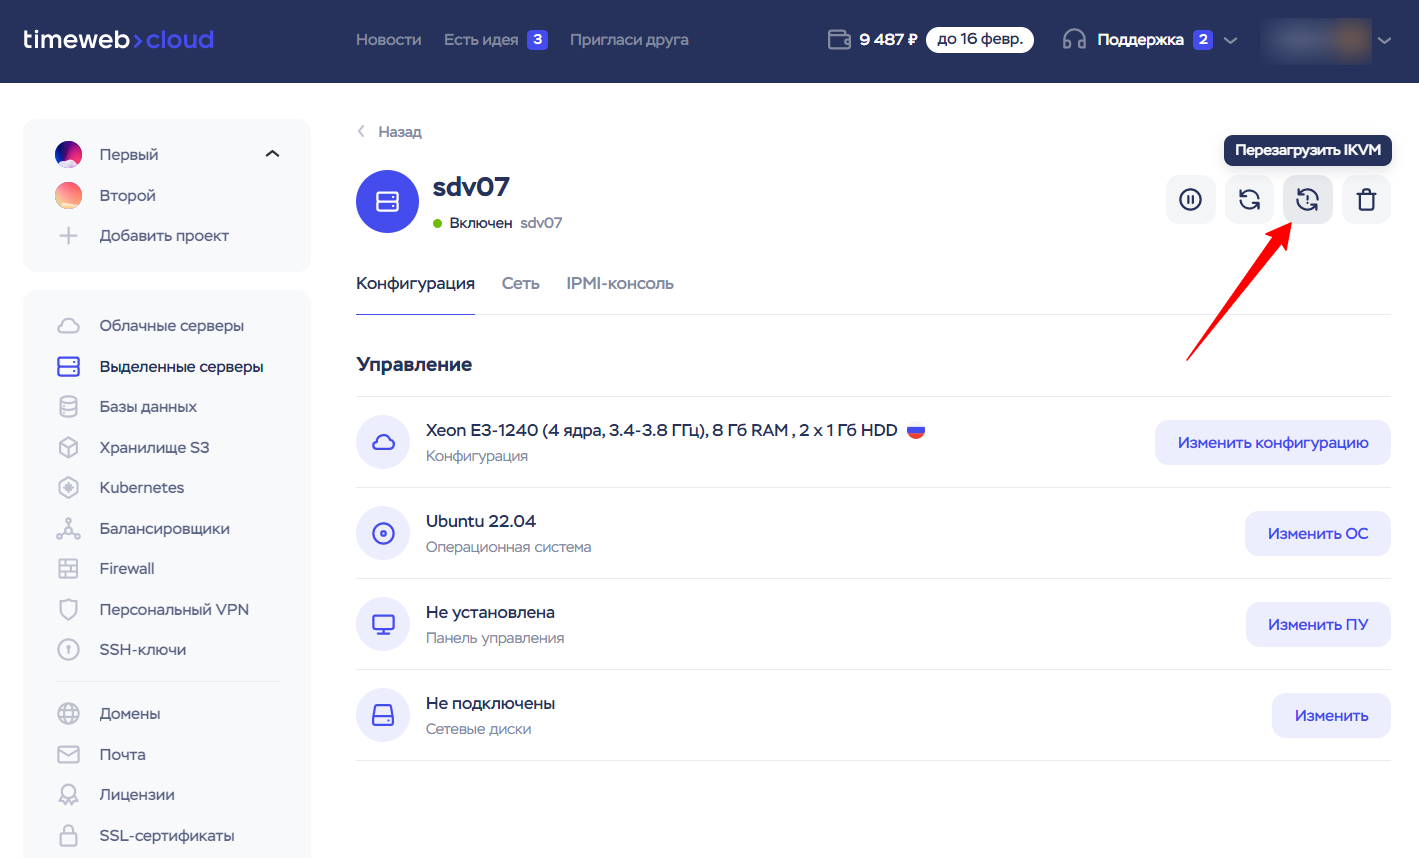Image resolution: width=1419 pixels, height=858 pixels.
Task: Open wallet balance 9 487 ₽
Action: click(x=872, y=40)
